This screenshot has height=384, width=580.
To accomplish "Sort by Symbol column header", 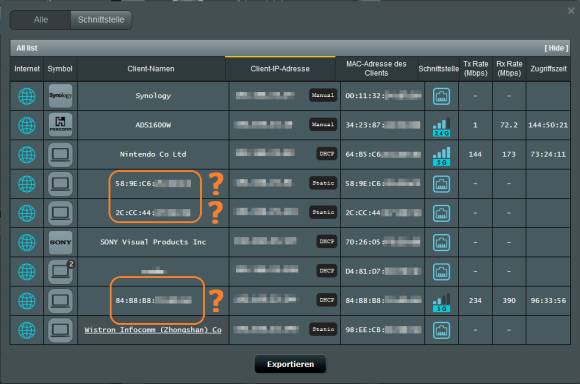I will (x=60, y=69).
